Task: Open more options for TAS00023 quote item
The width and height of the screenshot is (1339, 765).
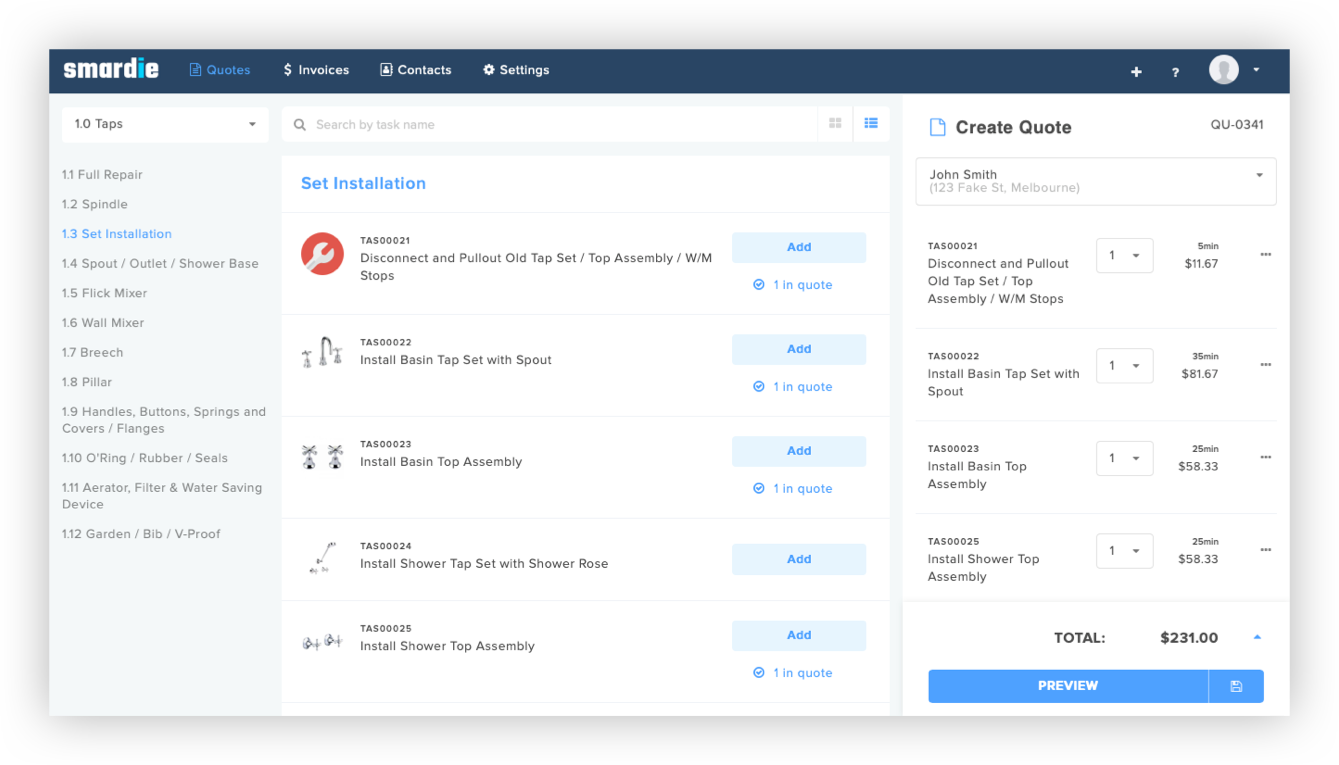Action: click(1265, 457)
